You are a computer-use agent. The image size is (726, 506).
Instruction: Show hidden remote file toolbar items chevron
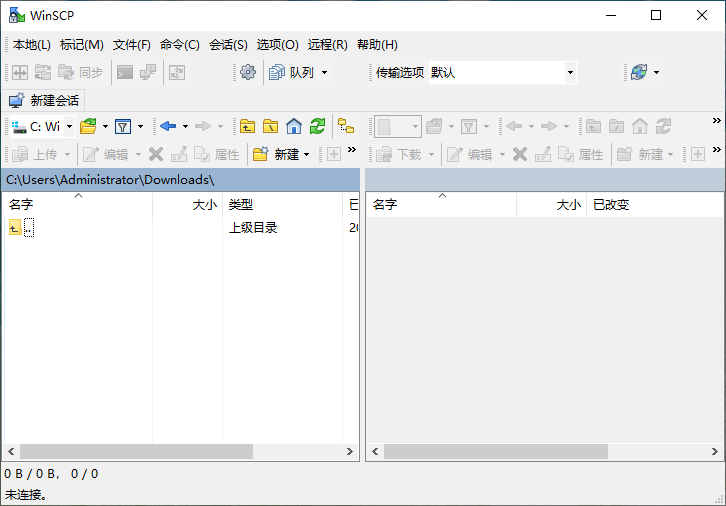pos(717,149)
